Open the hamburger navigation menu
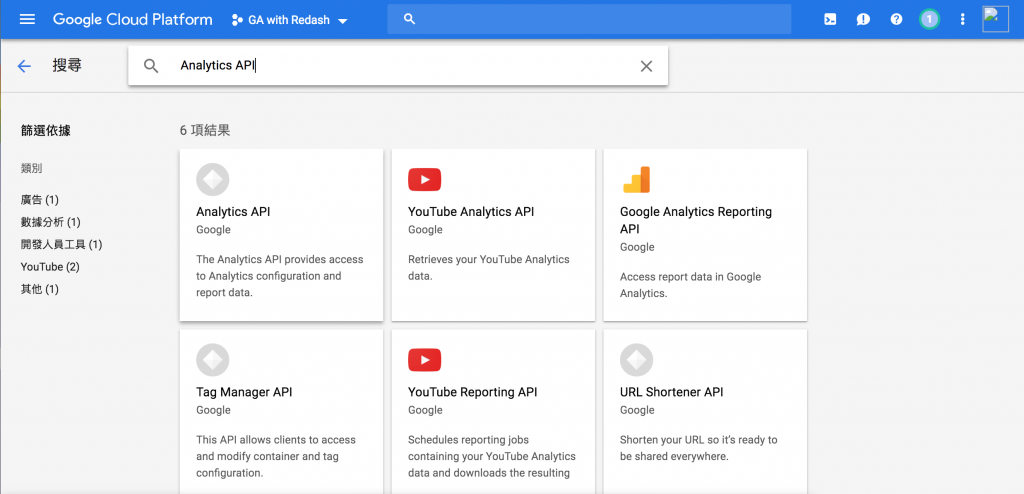Screen dimensions: 1024x494 (x=27, y=19)
